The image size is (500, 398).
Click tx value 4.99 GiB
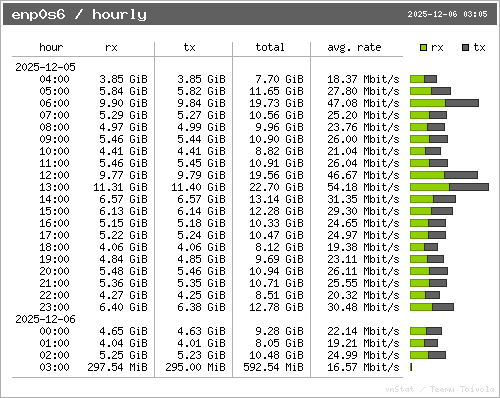click(x=201, y=127)
